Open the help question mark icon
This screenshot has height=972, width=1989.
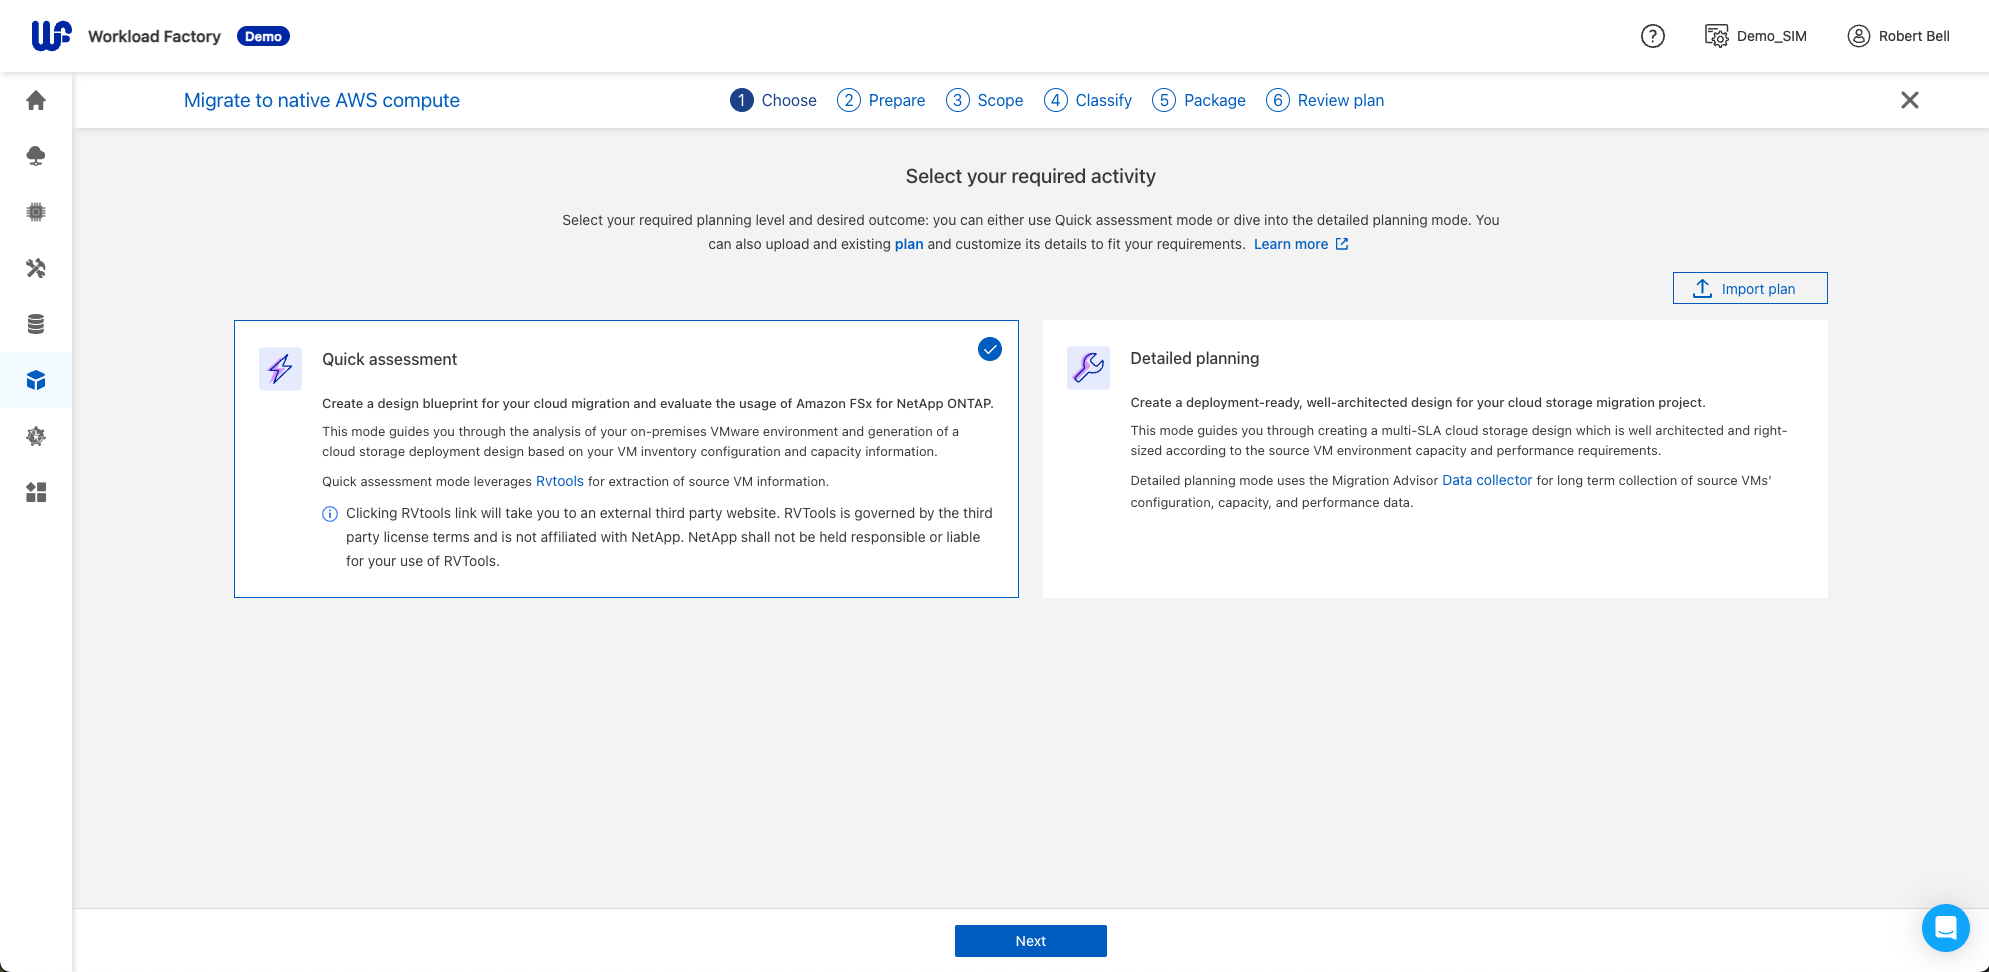click(x=1653, y=36)
